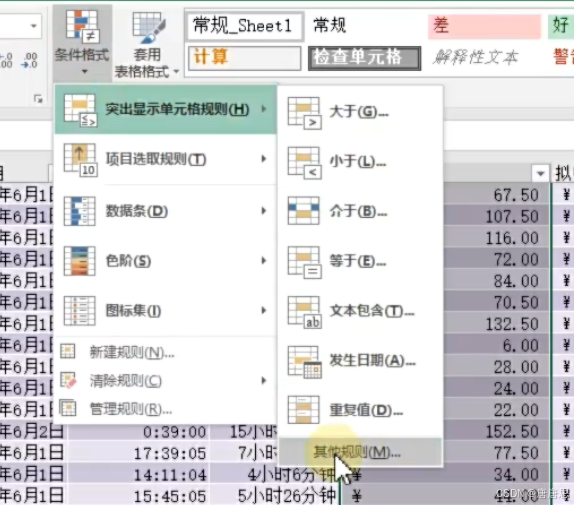Screen dimensions: 574x505
Task: Select 等于(E)... rule option
Action: point(360,261)
